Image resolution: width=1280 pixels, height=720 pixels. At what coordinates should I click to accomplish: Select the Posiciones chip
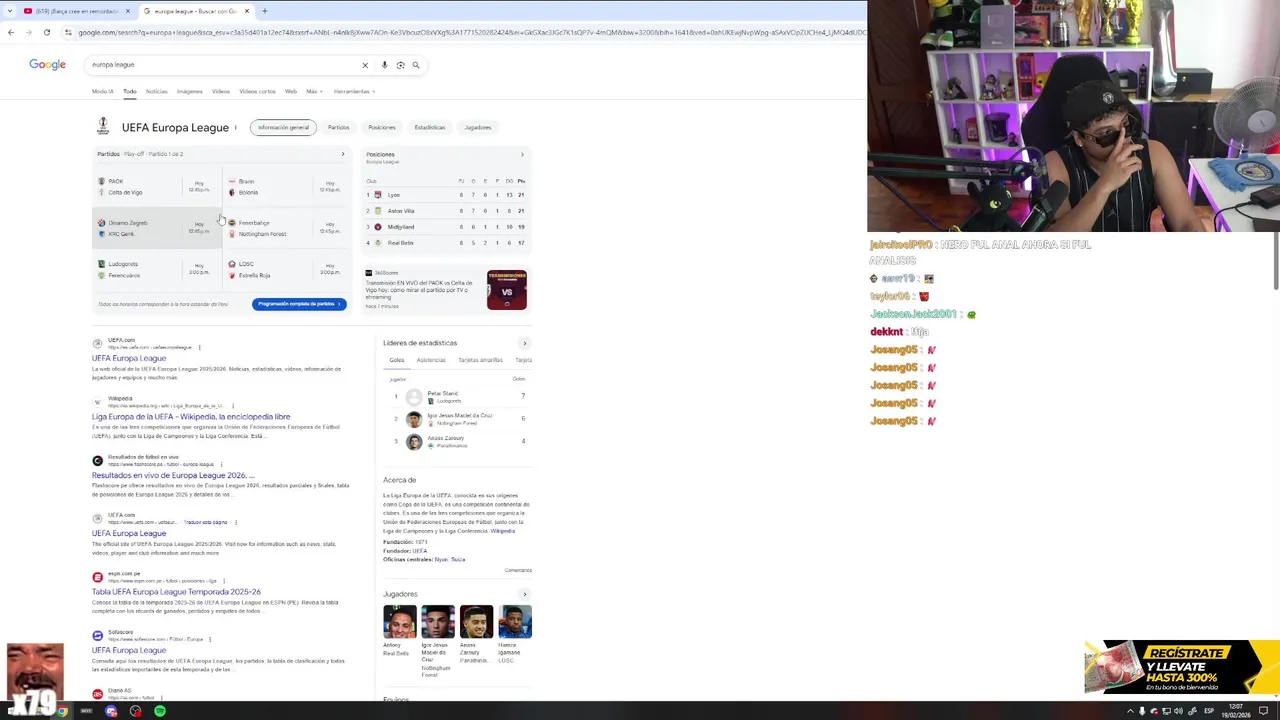382,127
